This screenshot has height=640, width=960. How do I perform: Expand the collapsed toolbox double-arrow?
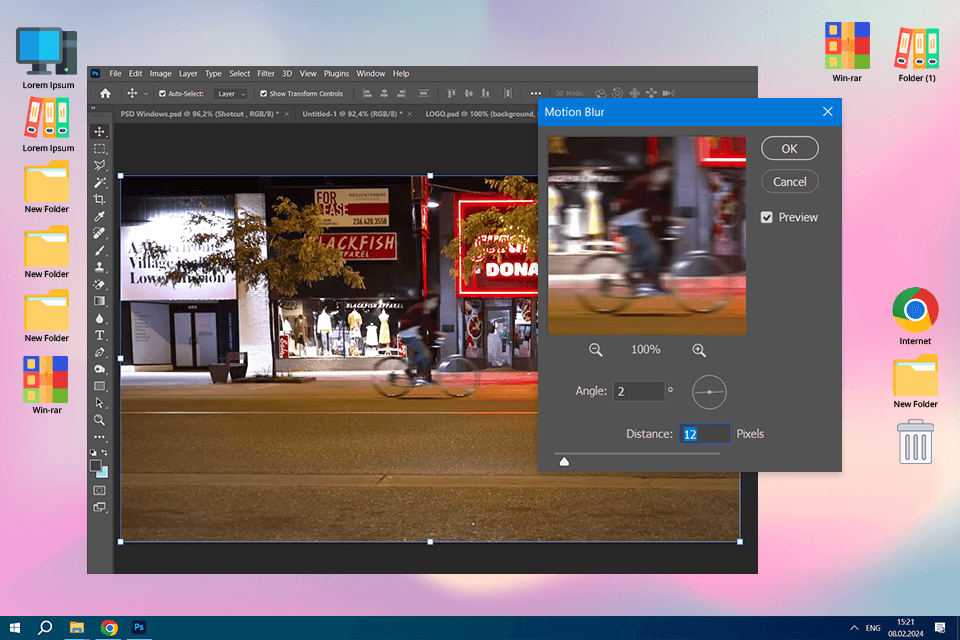pyautogui.click(x=94, y=108)
